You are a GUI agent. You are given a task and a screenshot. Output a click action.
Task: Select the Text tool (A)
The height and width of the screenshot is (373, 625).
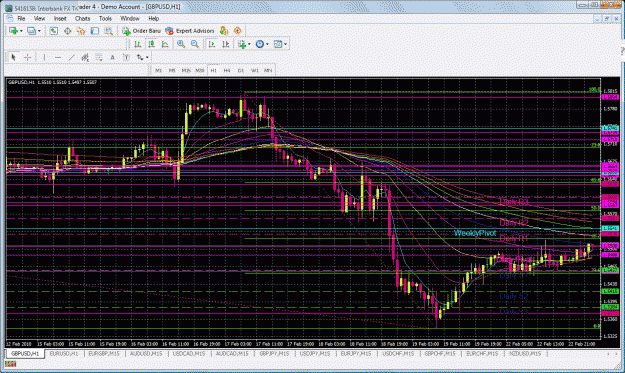(112, 57)
